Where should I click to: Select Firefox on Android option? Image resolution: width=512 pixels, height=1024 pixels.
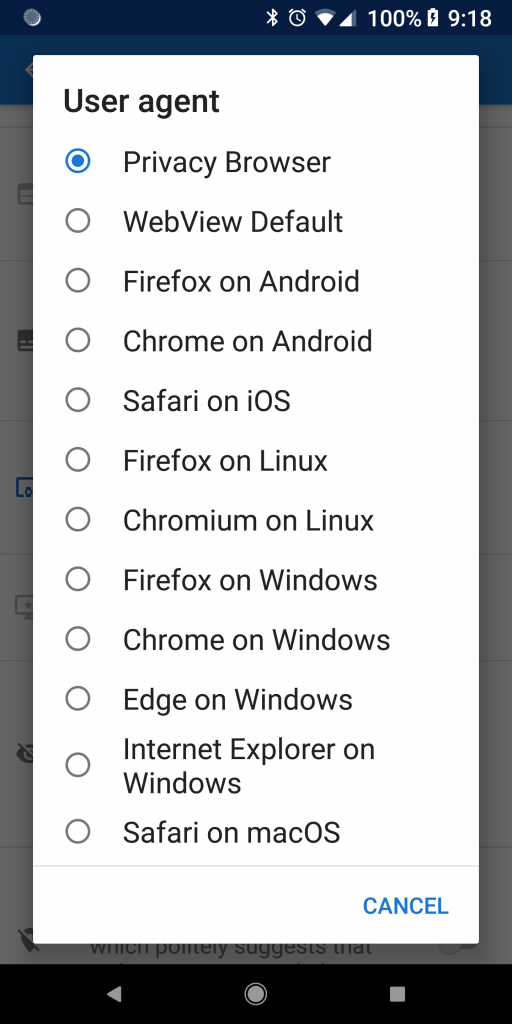point(255,281)
